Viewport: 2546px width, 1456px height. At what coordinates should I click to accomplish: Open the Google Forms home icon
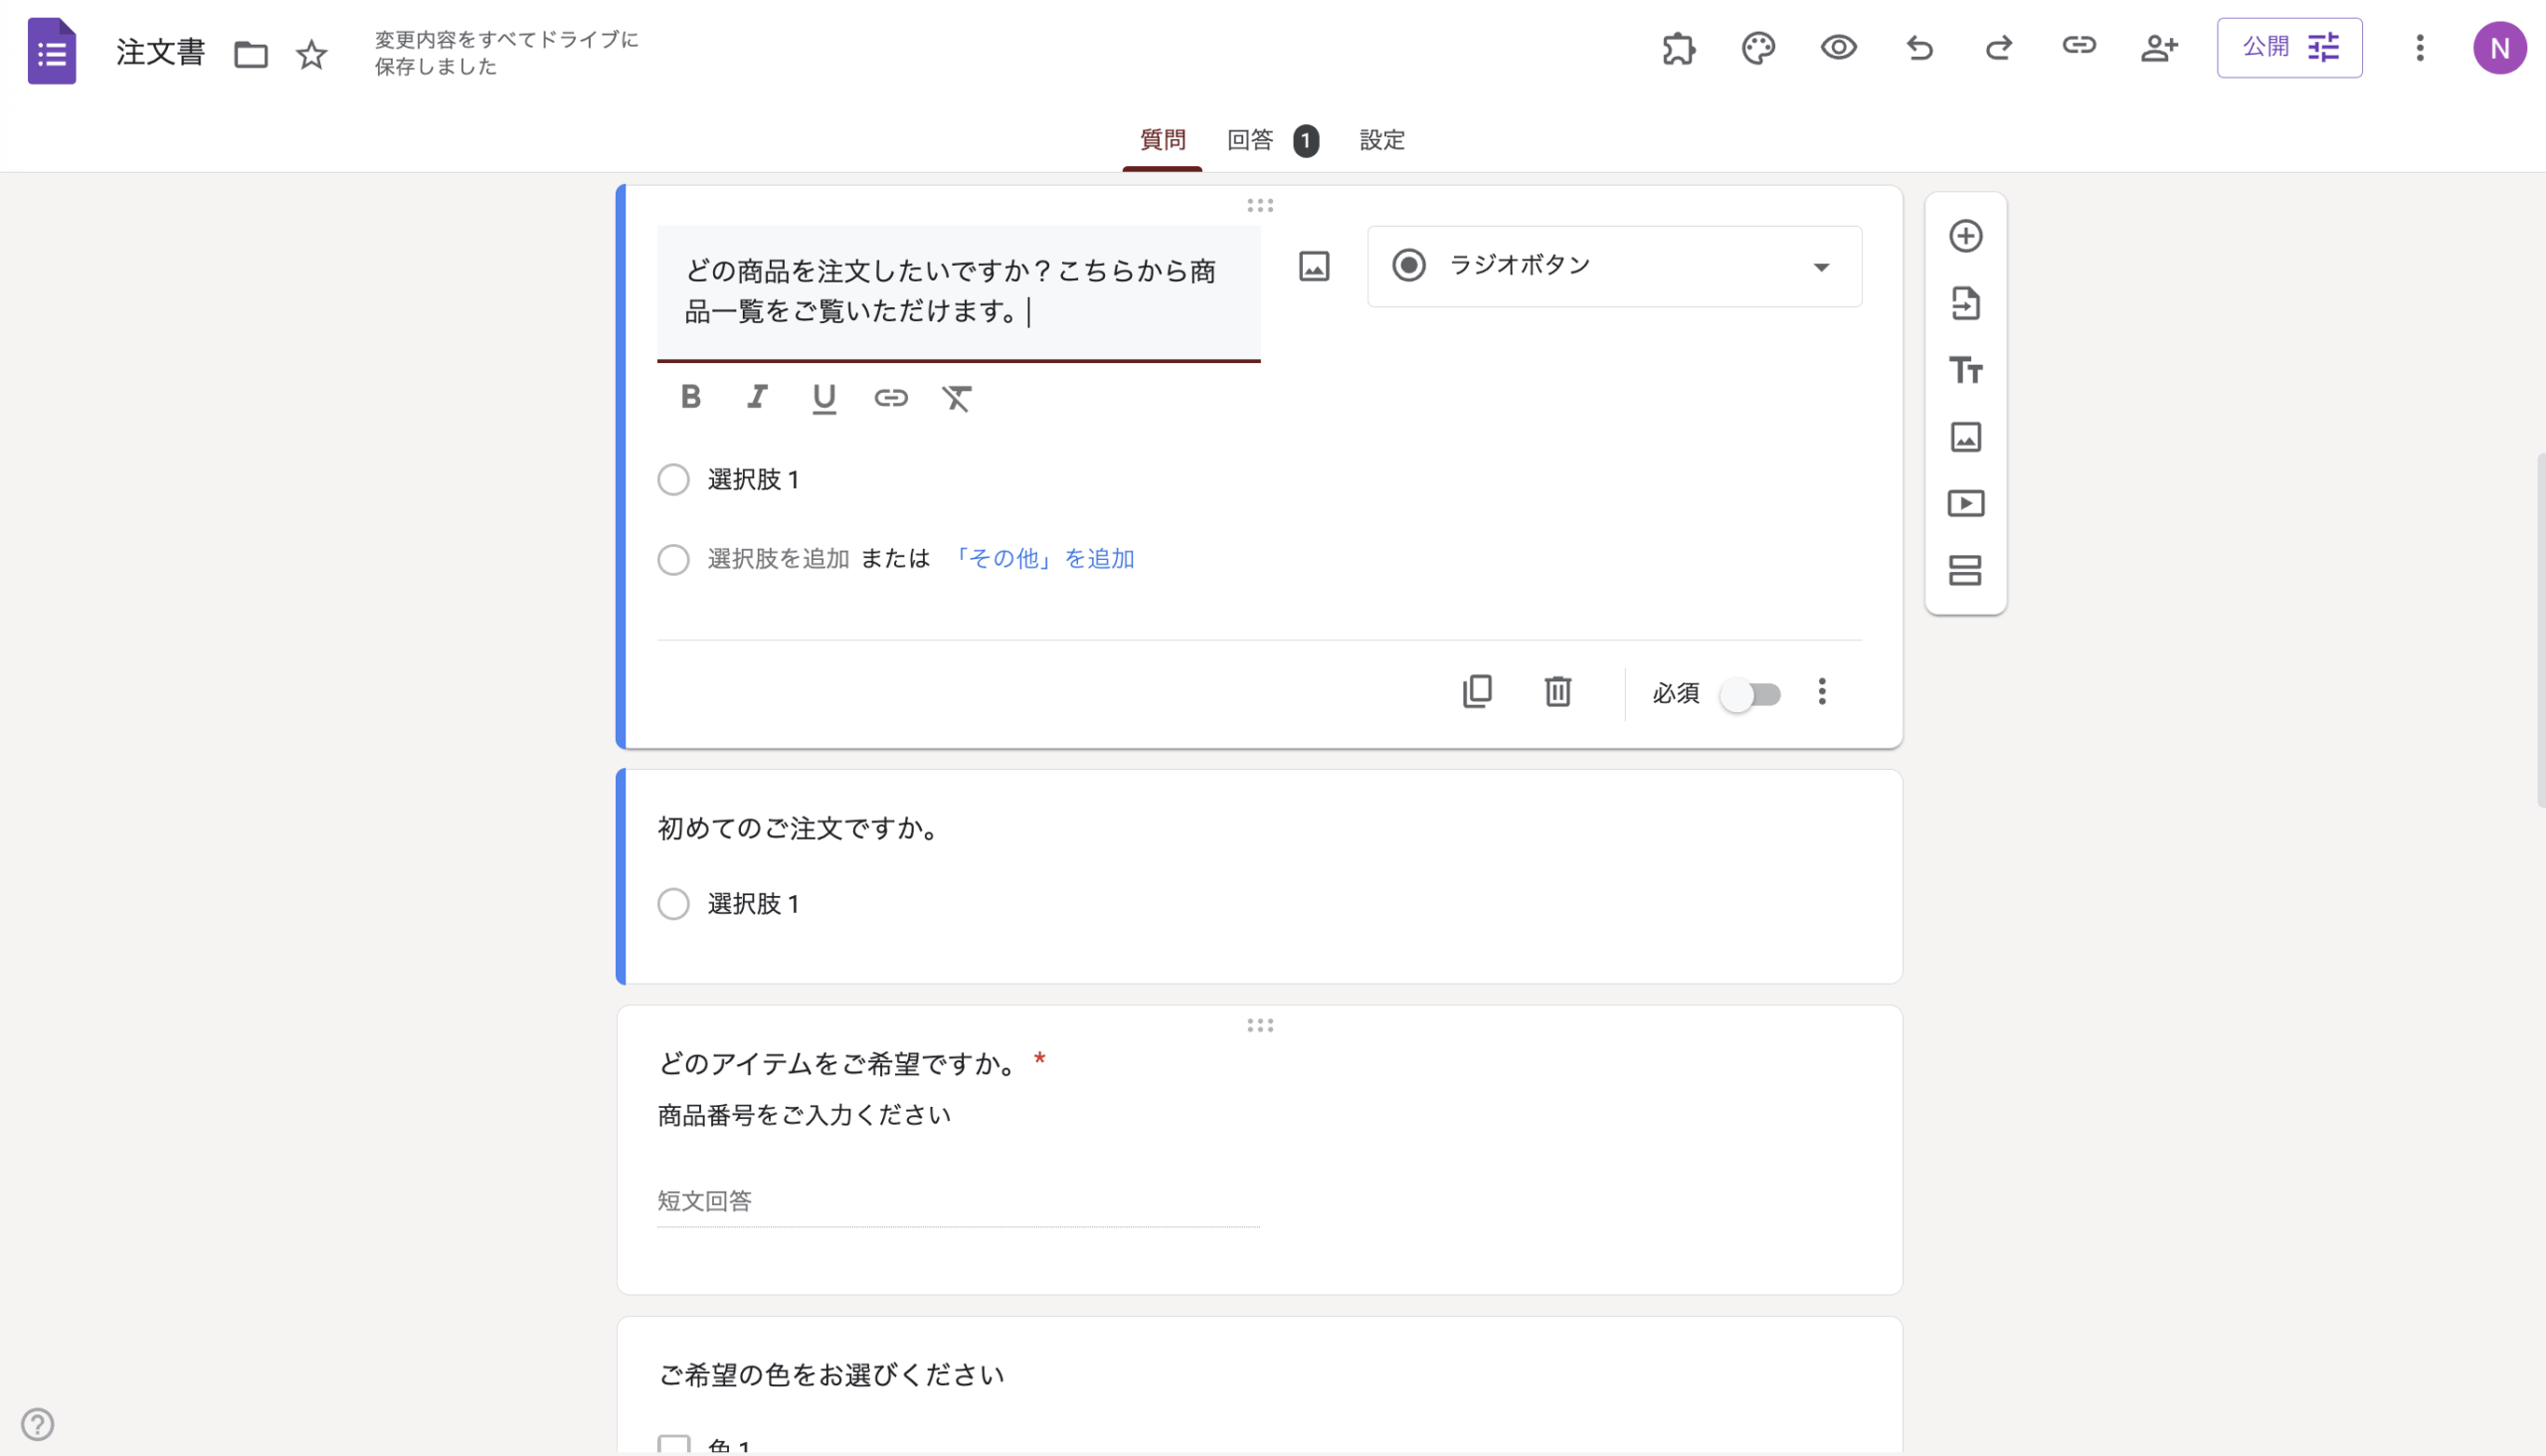pos(52,51)
